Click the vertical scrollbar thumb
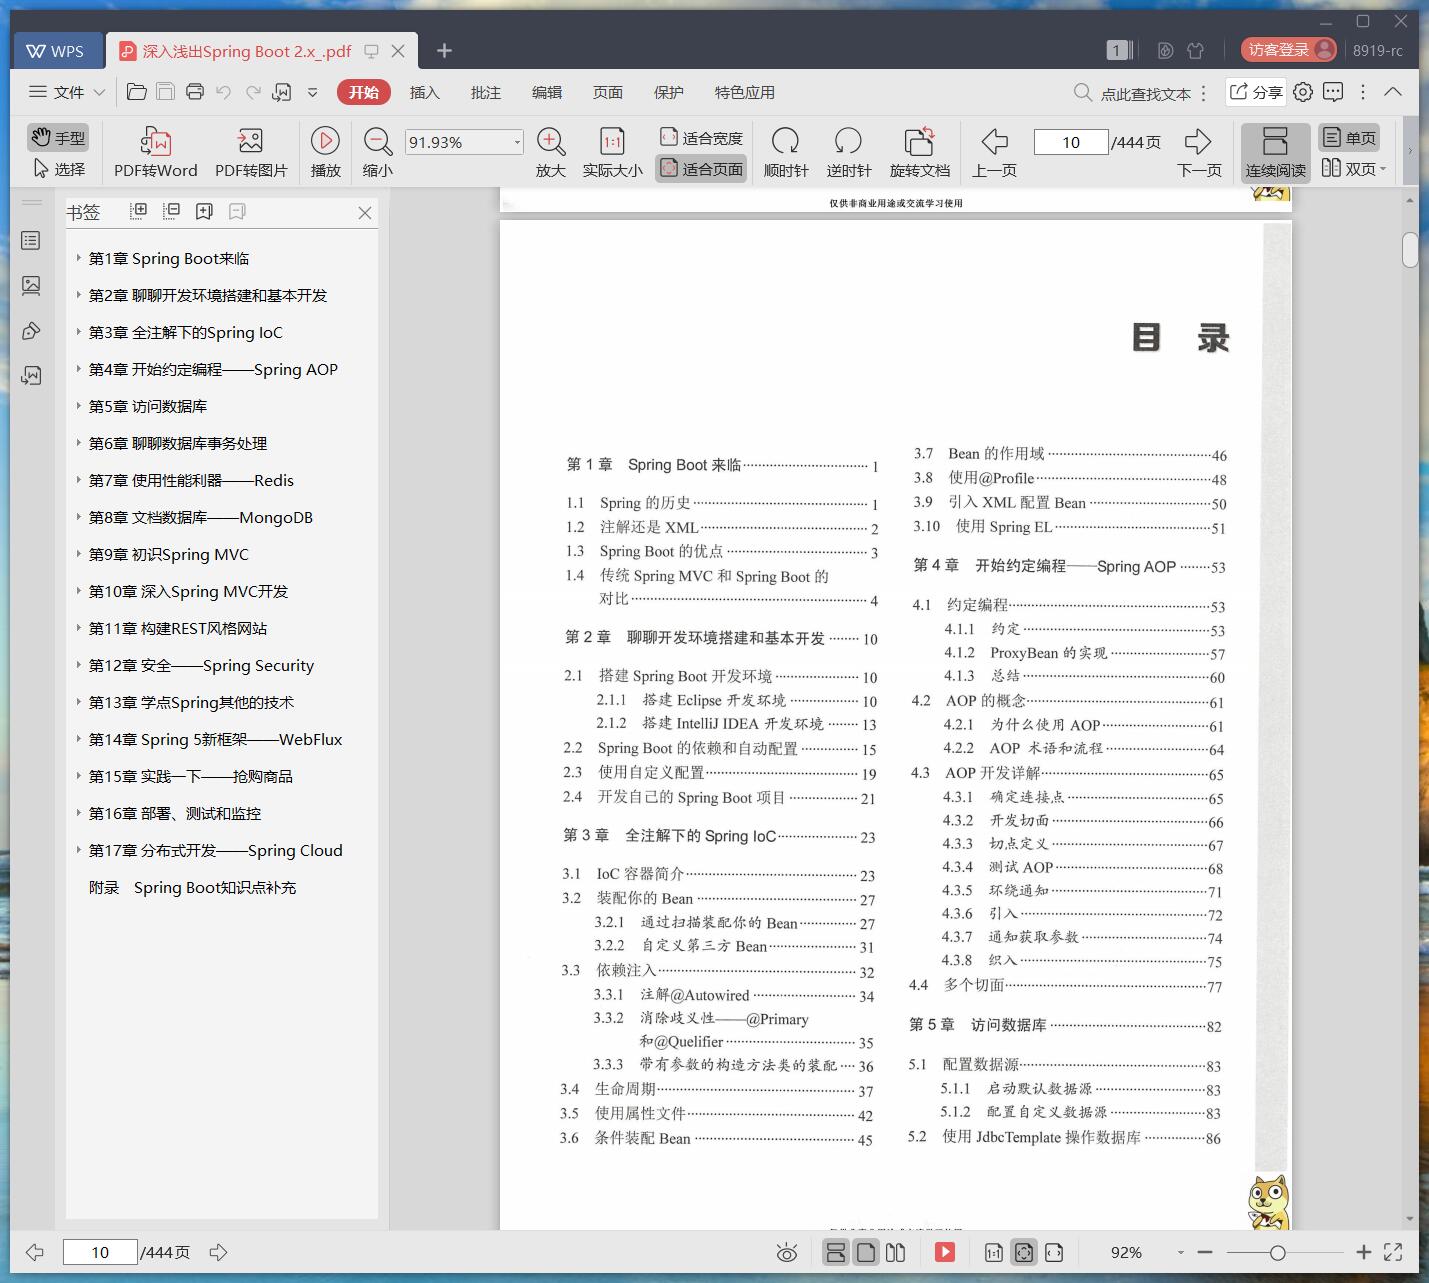 1410,249
